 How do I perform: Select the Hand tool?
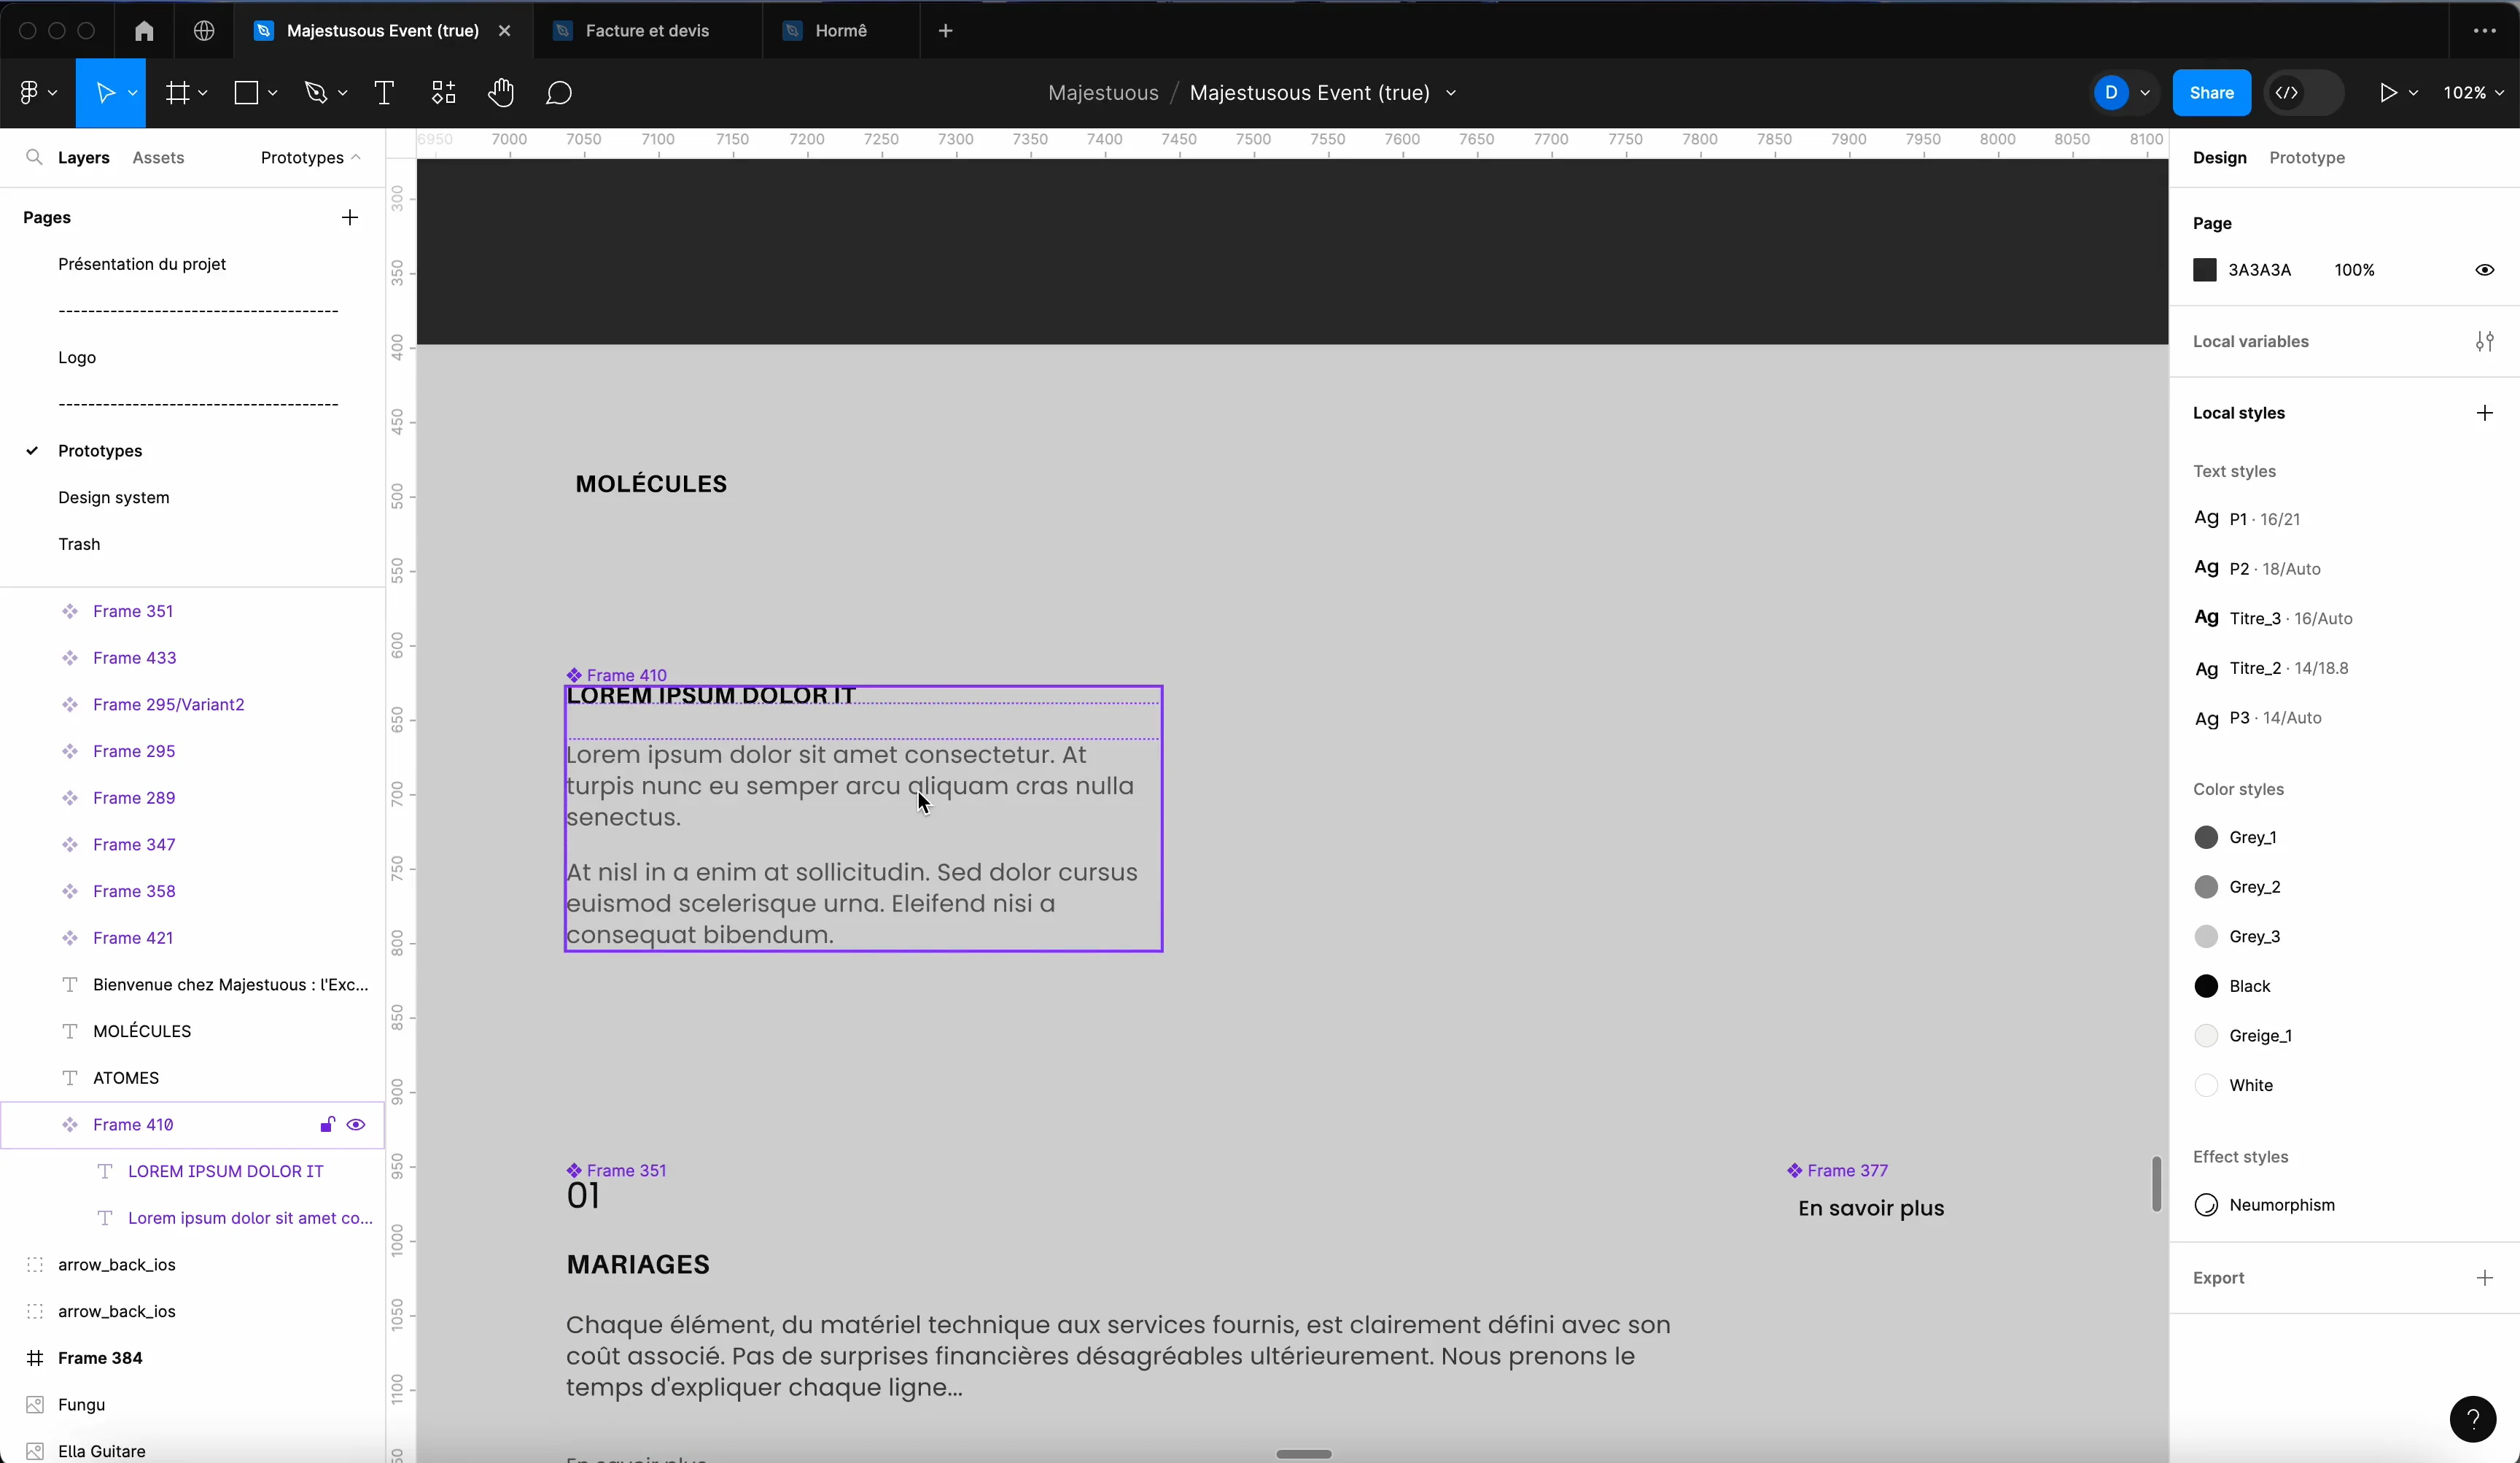[x=501, y=93]
